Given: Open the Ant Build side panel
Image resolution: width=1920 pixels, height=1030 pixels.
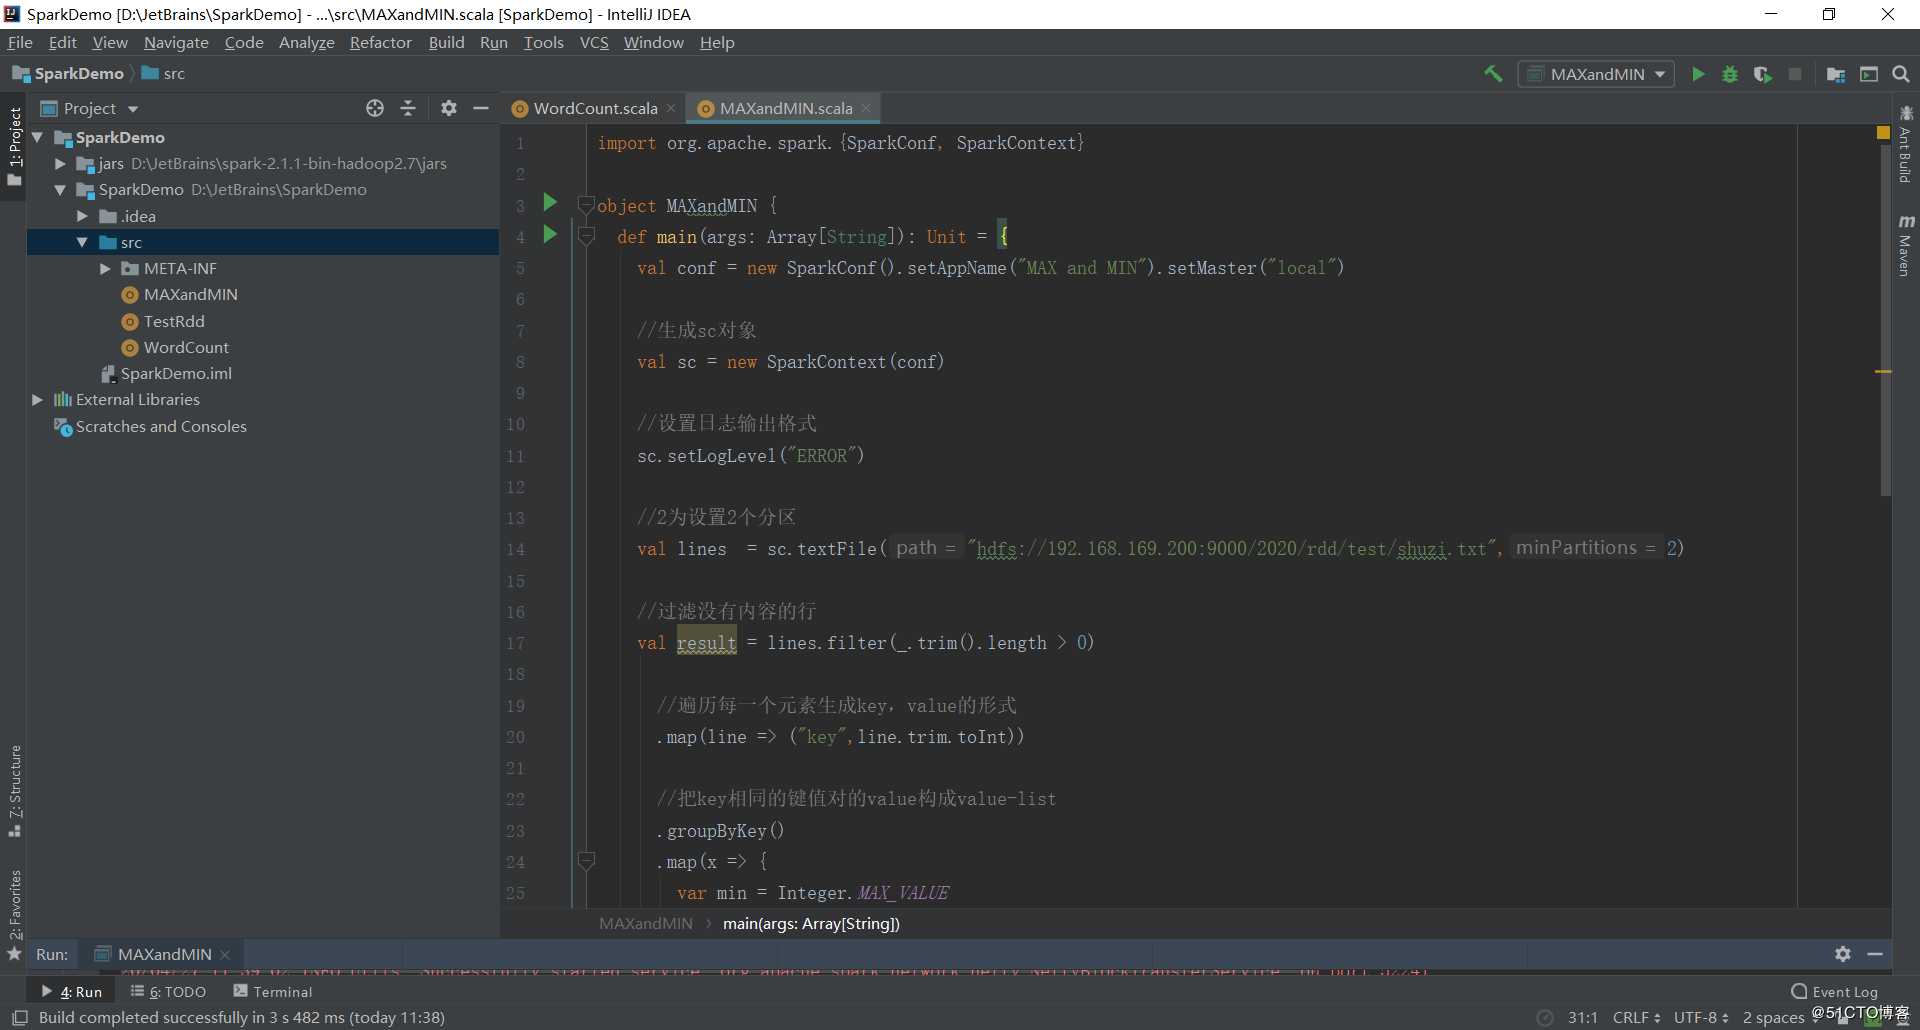Looking at the screenshot, I should pyautogui.click(x=1905, y=144).
